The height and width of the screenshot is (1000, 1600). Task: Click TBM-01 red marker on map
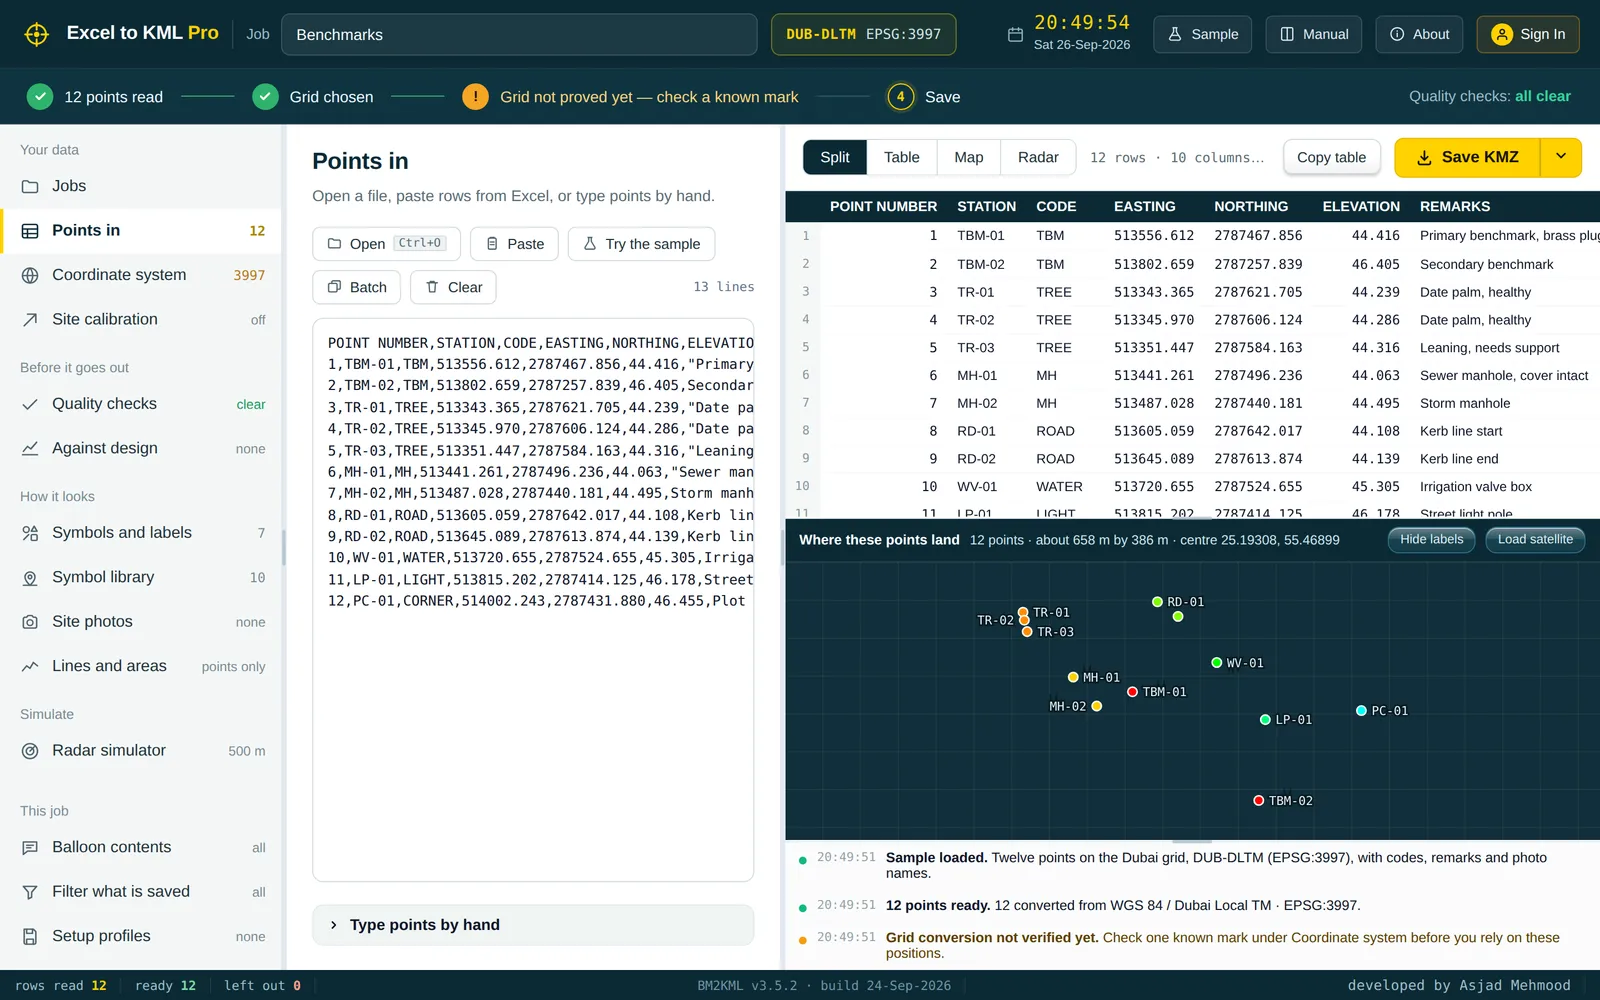pos(1132,692)
